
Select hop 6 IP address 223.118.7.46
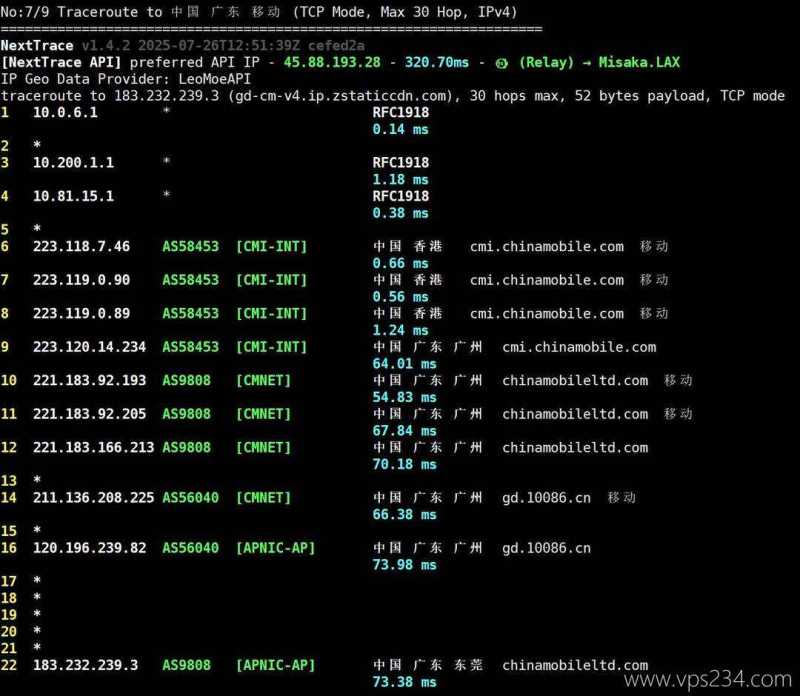coord(81,246)
